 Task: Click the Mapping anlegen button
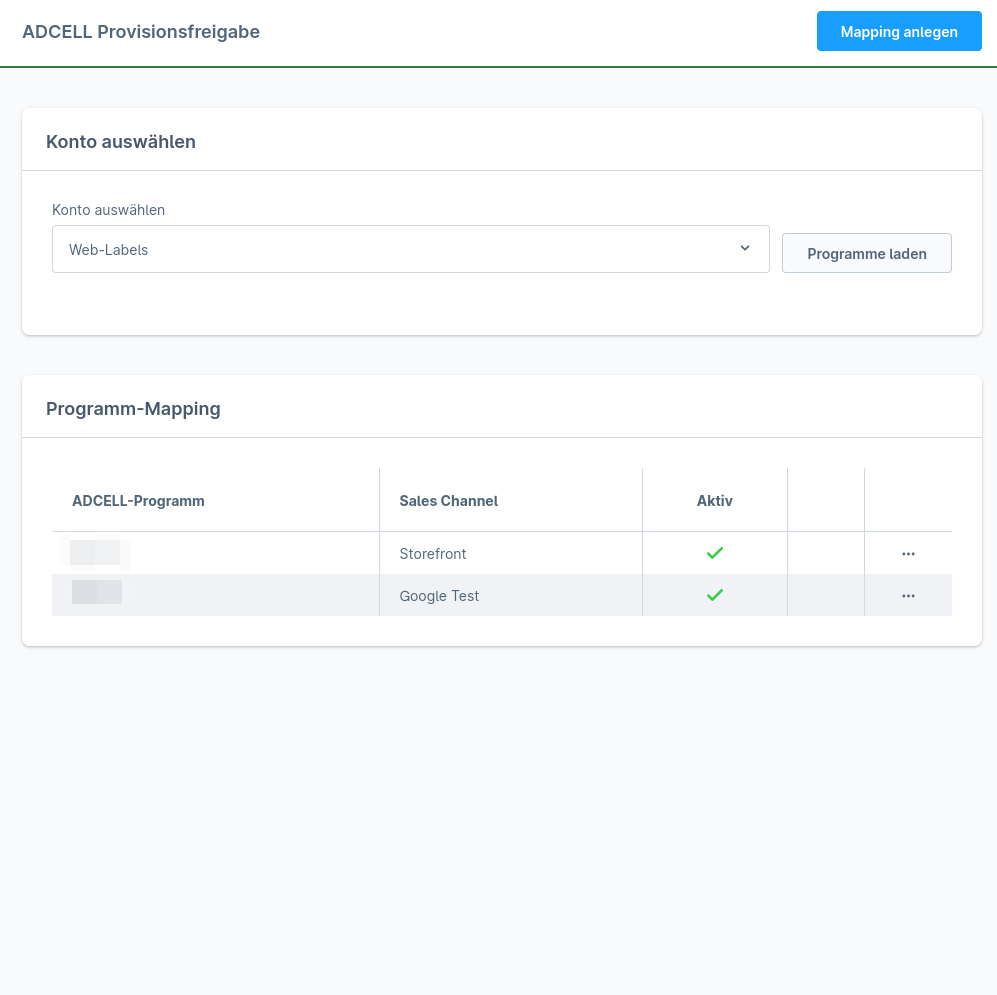point(898,31)
